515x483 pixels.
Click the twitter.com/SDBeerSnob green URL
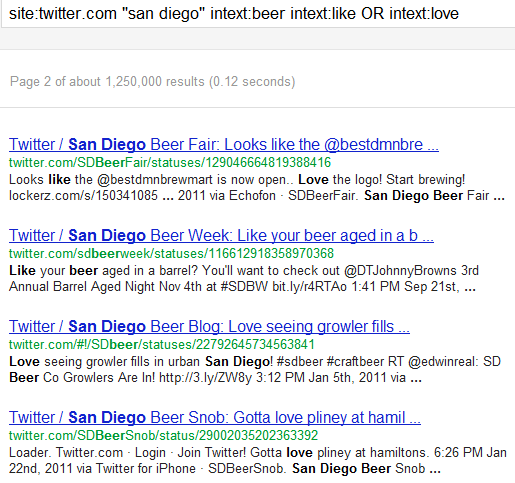coord(163,436)
